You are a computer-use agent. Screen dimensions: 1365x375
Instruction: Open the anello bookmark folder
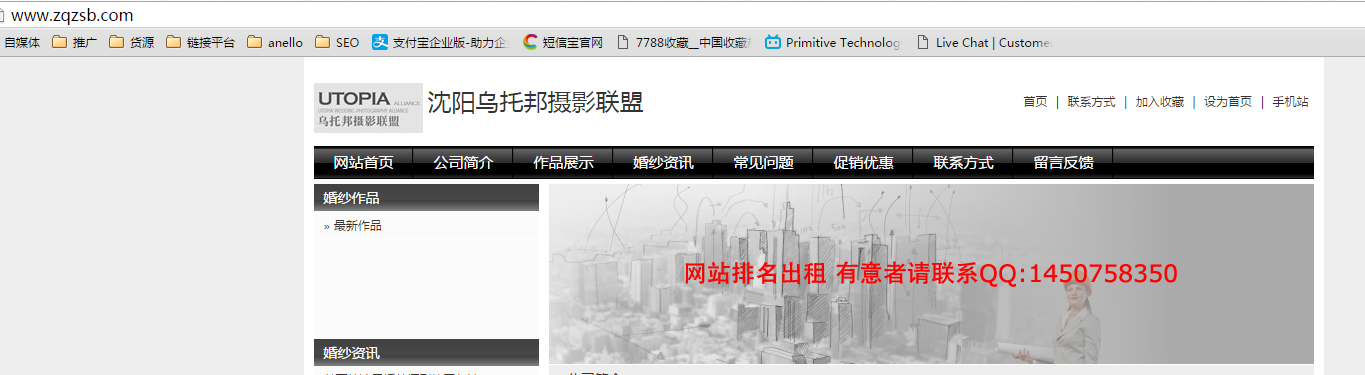(x=275, y=42)
